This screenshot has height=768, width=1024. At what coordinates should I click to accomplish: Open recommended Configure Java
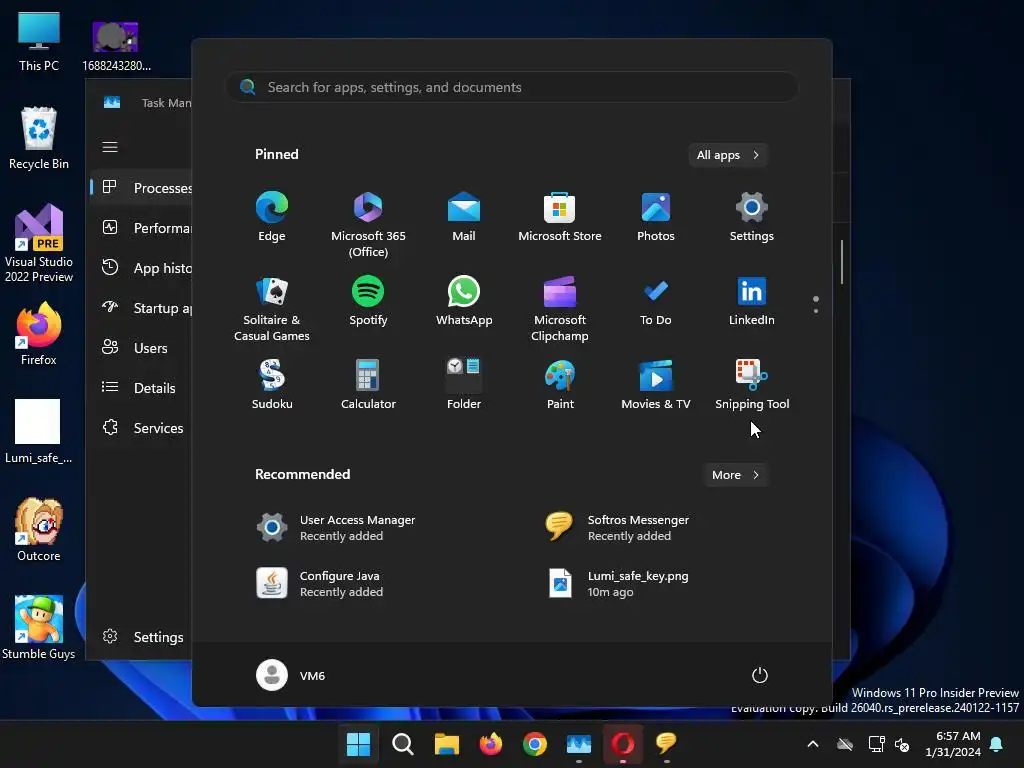320,584
